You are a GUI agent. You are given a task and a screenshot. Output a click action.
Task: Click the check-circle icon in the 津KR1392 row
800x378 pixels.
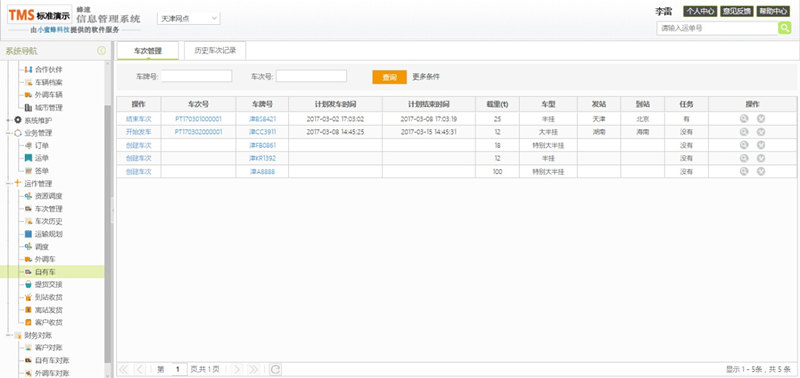point(761,158)
